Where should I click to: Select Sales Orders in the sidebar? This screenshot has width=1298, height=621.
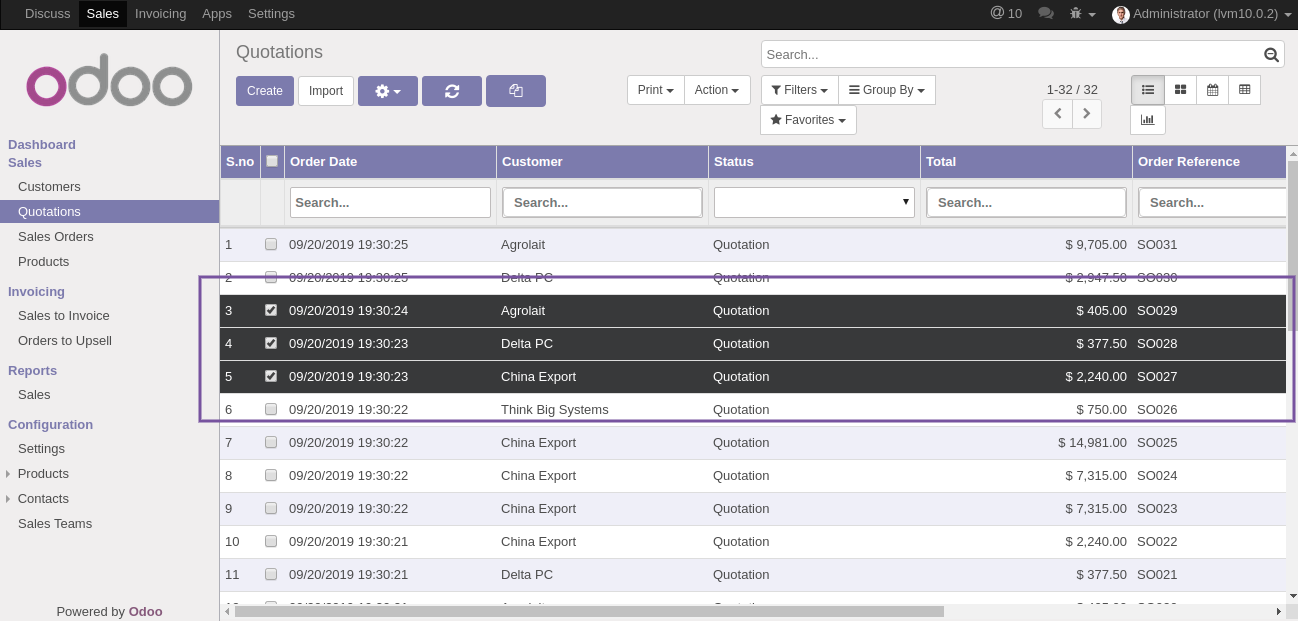[x=56, y=237]
